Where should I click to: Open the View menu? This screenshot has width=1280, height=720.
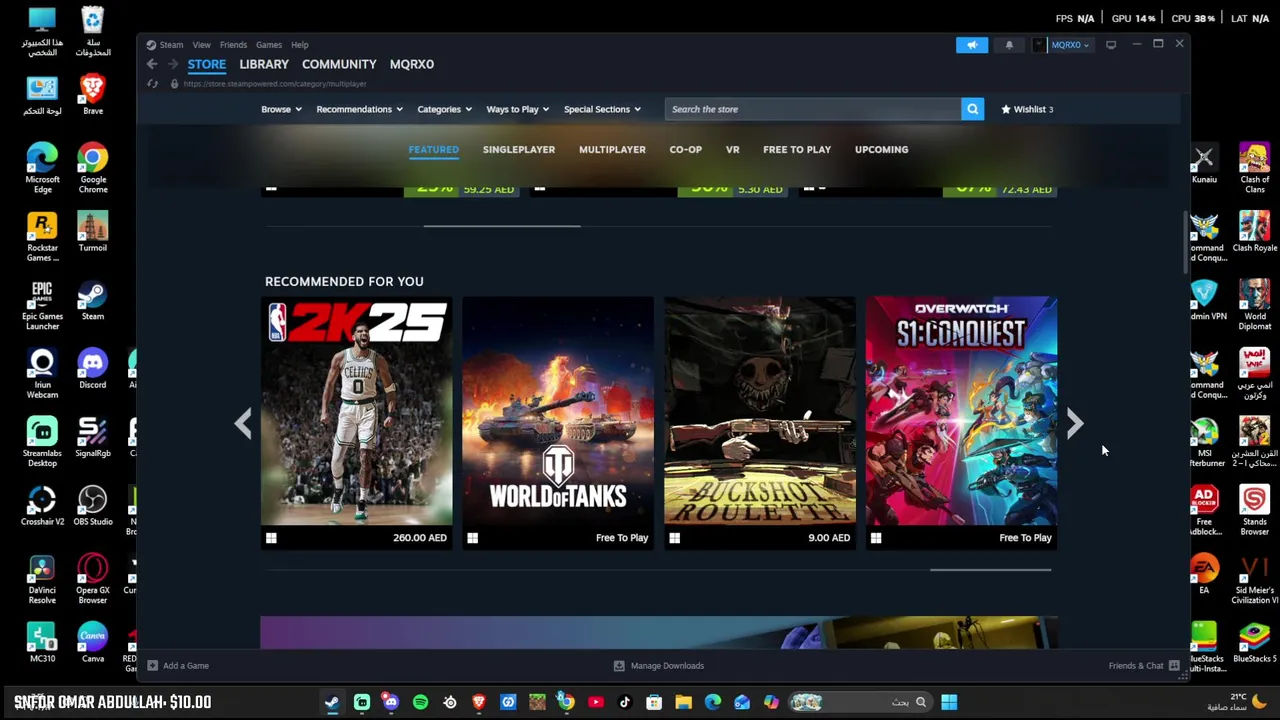click(201, 44)
